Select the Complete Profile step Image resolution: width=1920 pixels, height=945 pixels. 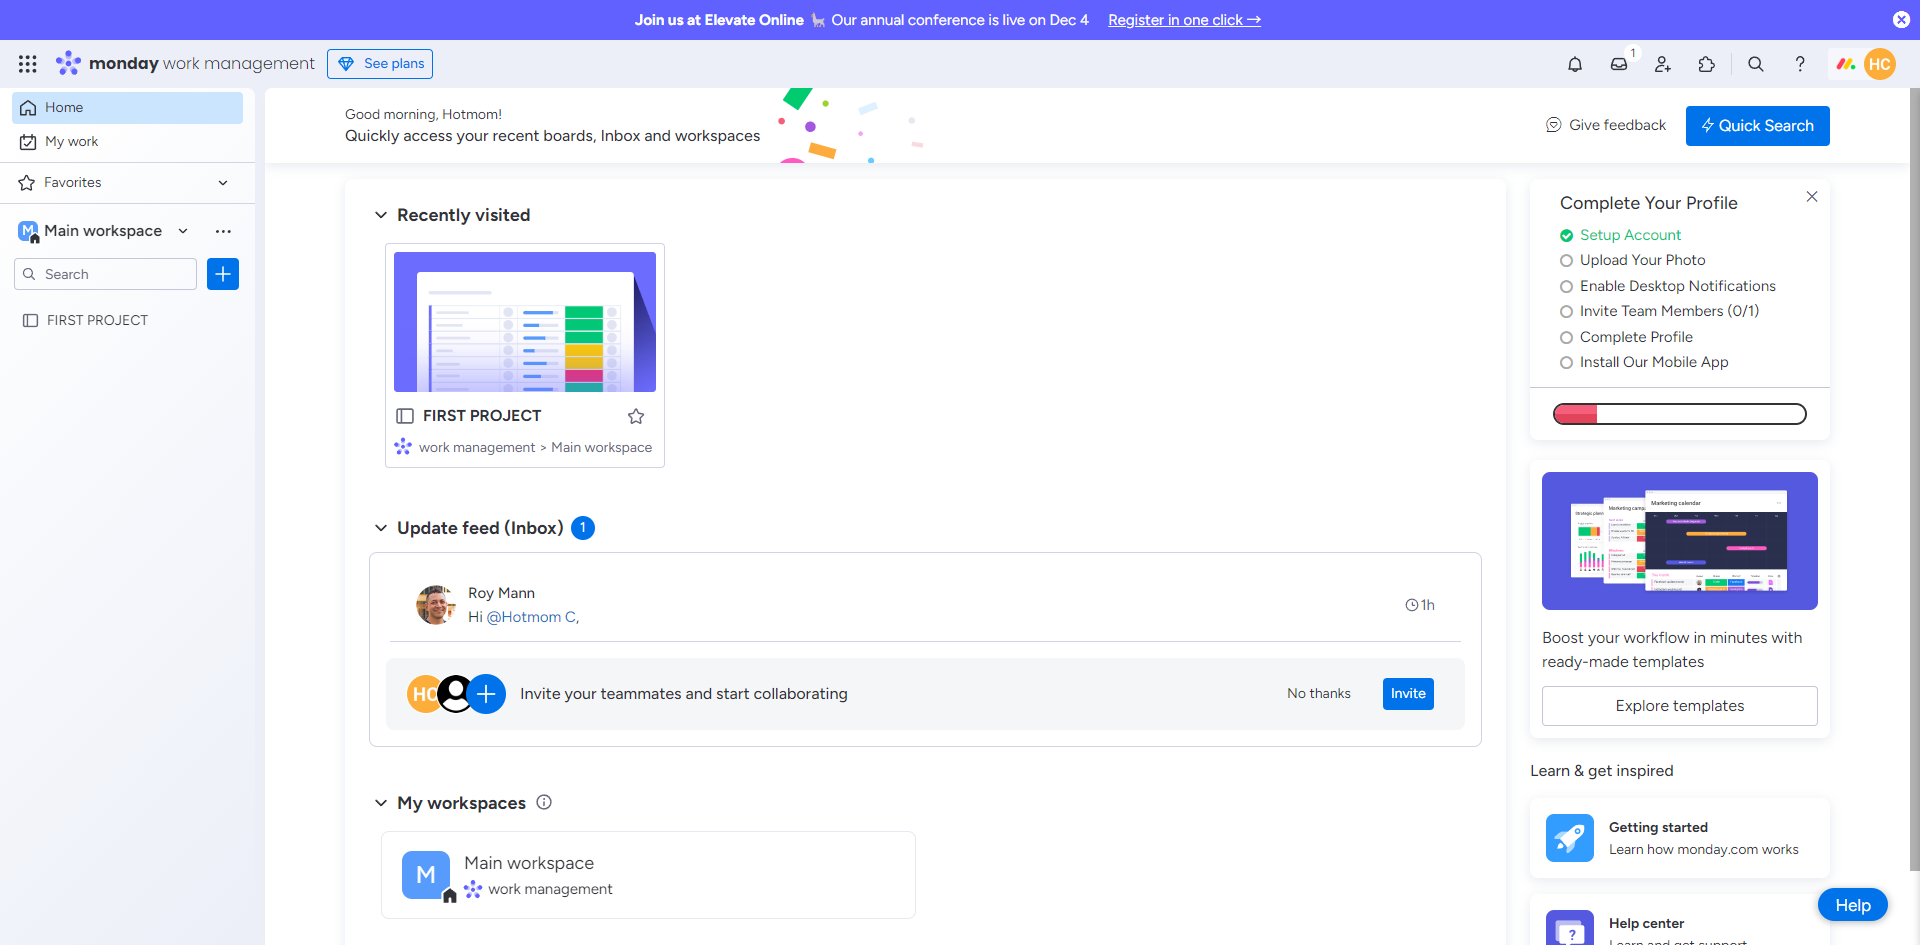(x=1626, y=337)
